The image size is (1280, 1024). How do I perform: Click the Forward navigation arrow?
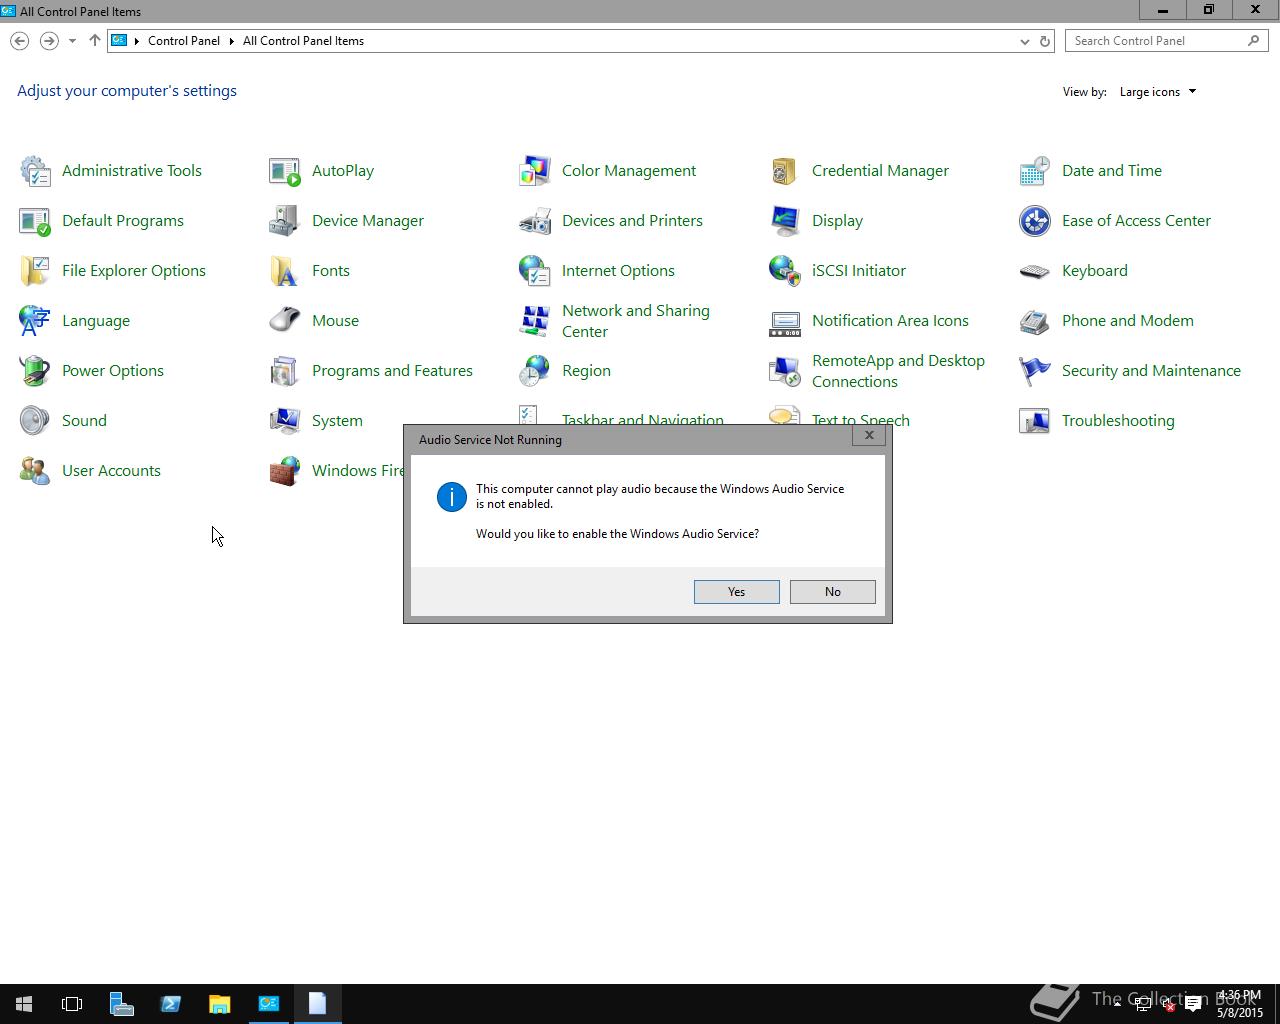pyautogui.click(x=48, y=41)
